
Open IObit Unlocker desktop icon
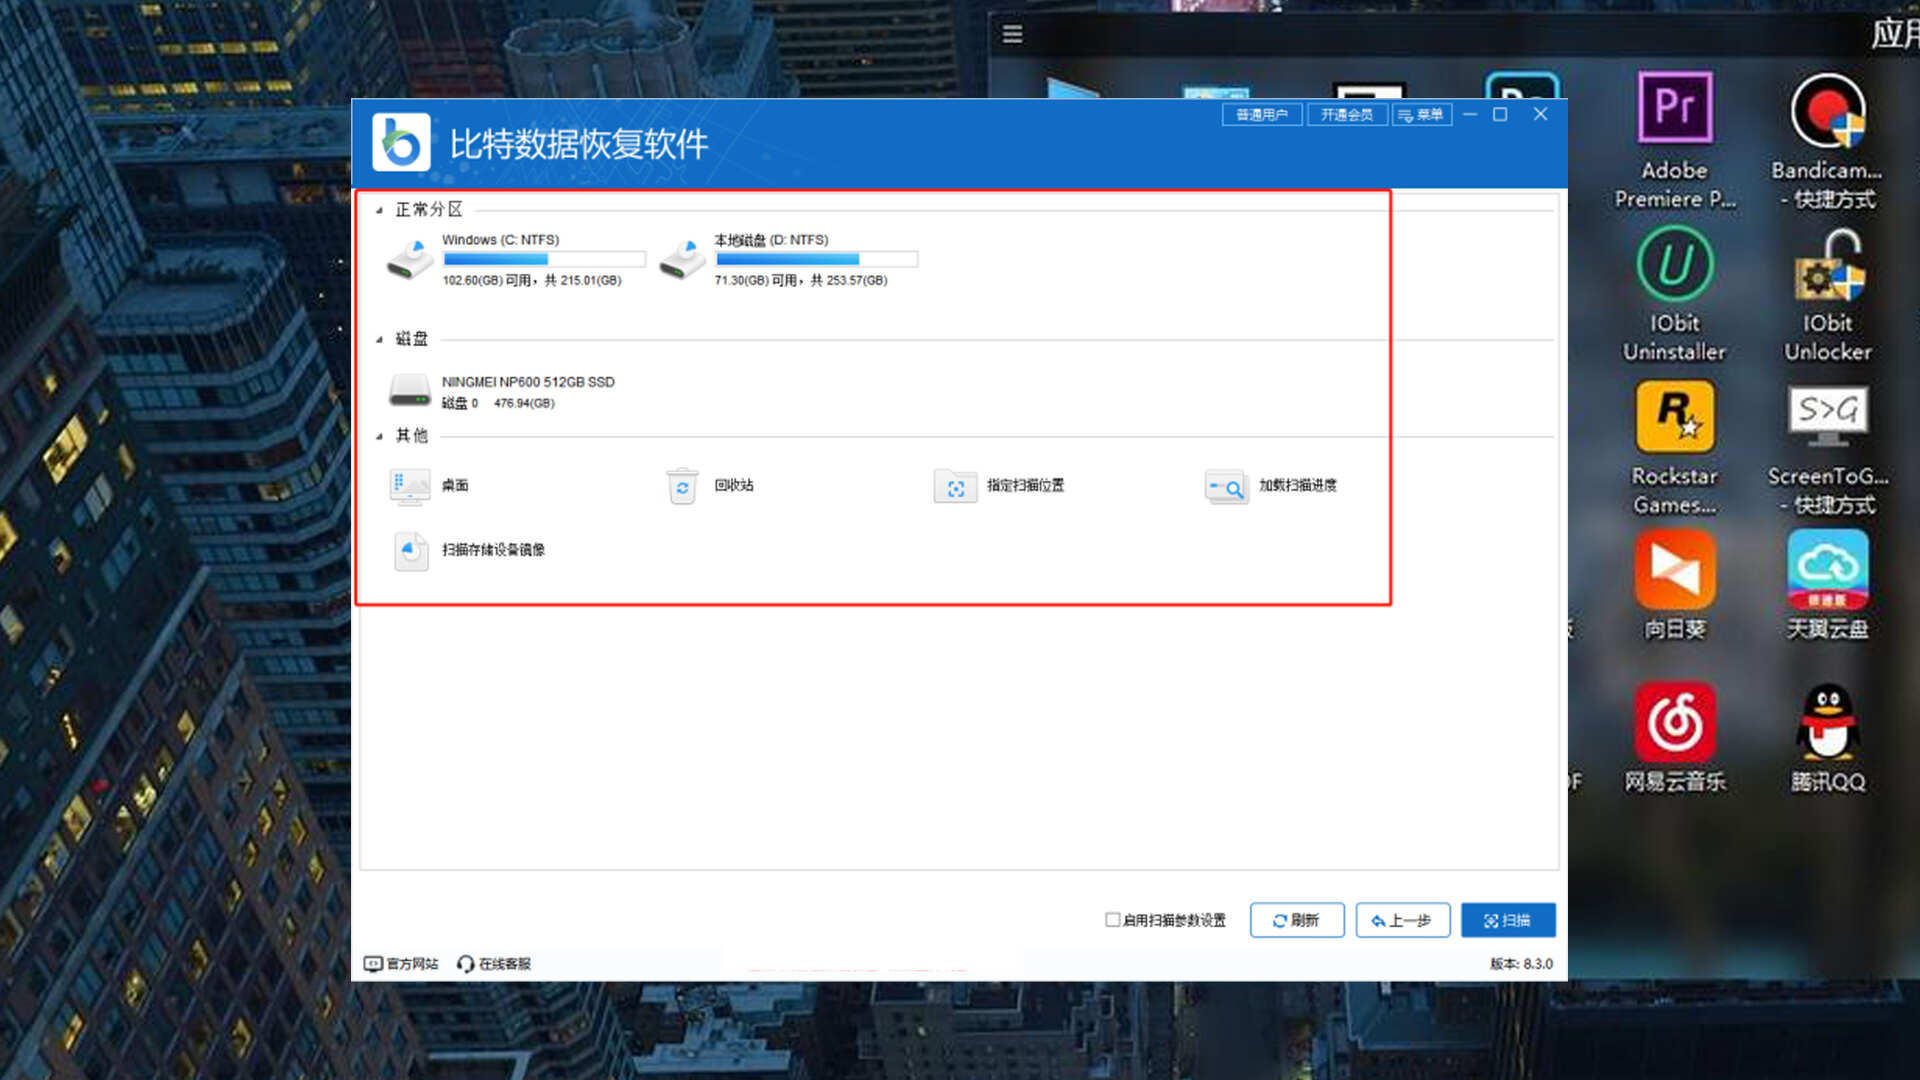(x=1828, y=264)
